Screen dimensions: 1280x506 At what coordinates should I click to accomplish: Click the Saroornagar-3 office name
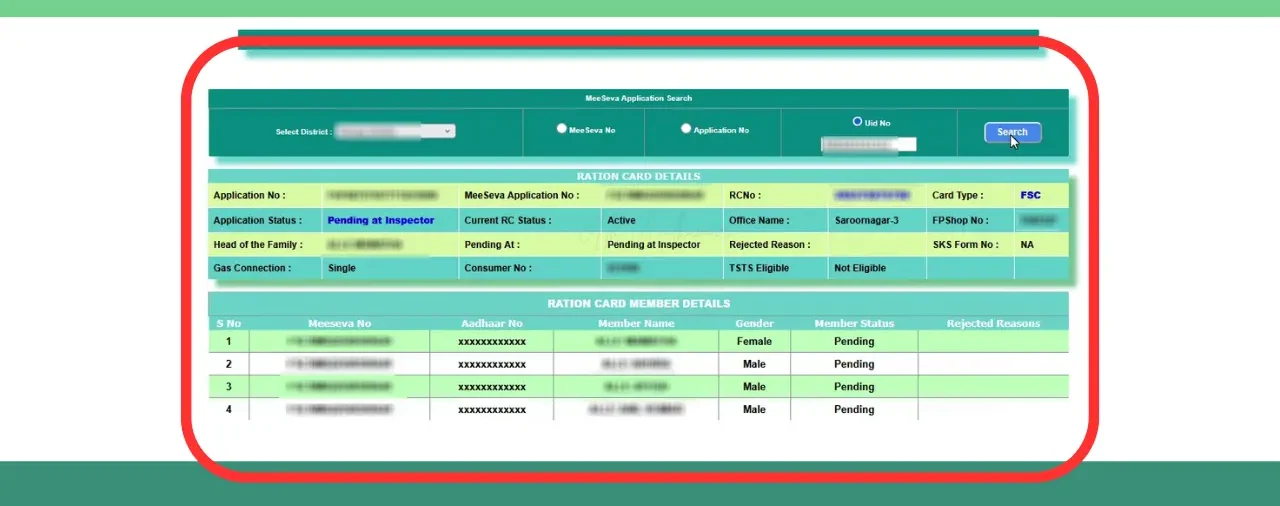pos(867,220)
